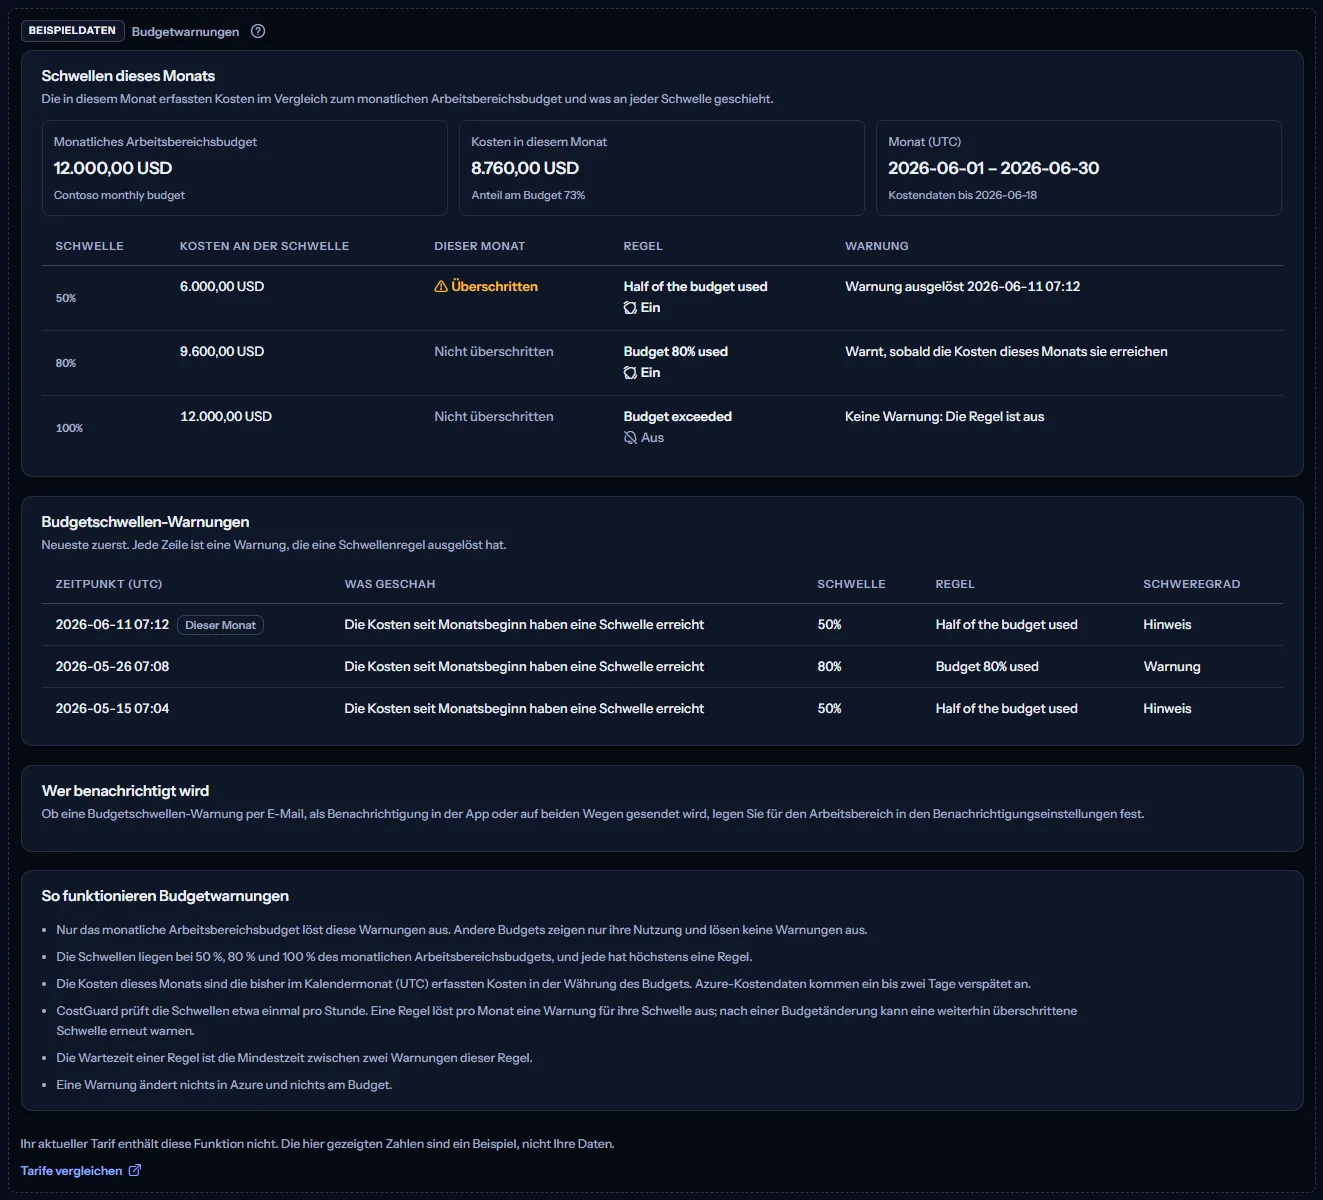Select the 2026-05-15 07:04 warning row
The width and height of the screenshot is (1323, 1200).
pos(662,709)
